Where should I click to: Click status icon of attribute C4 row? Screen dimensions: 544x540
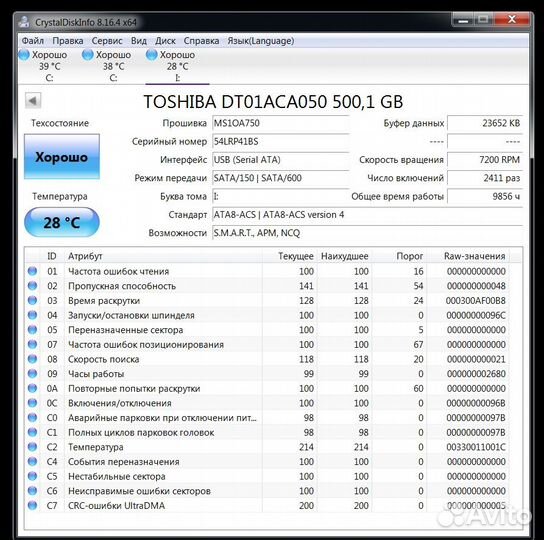point(32,462)
